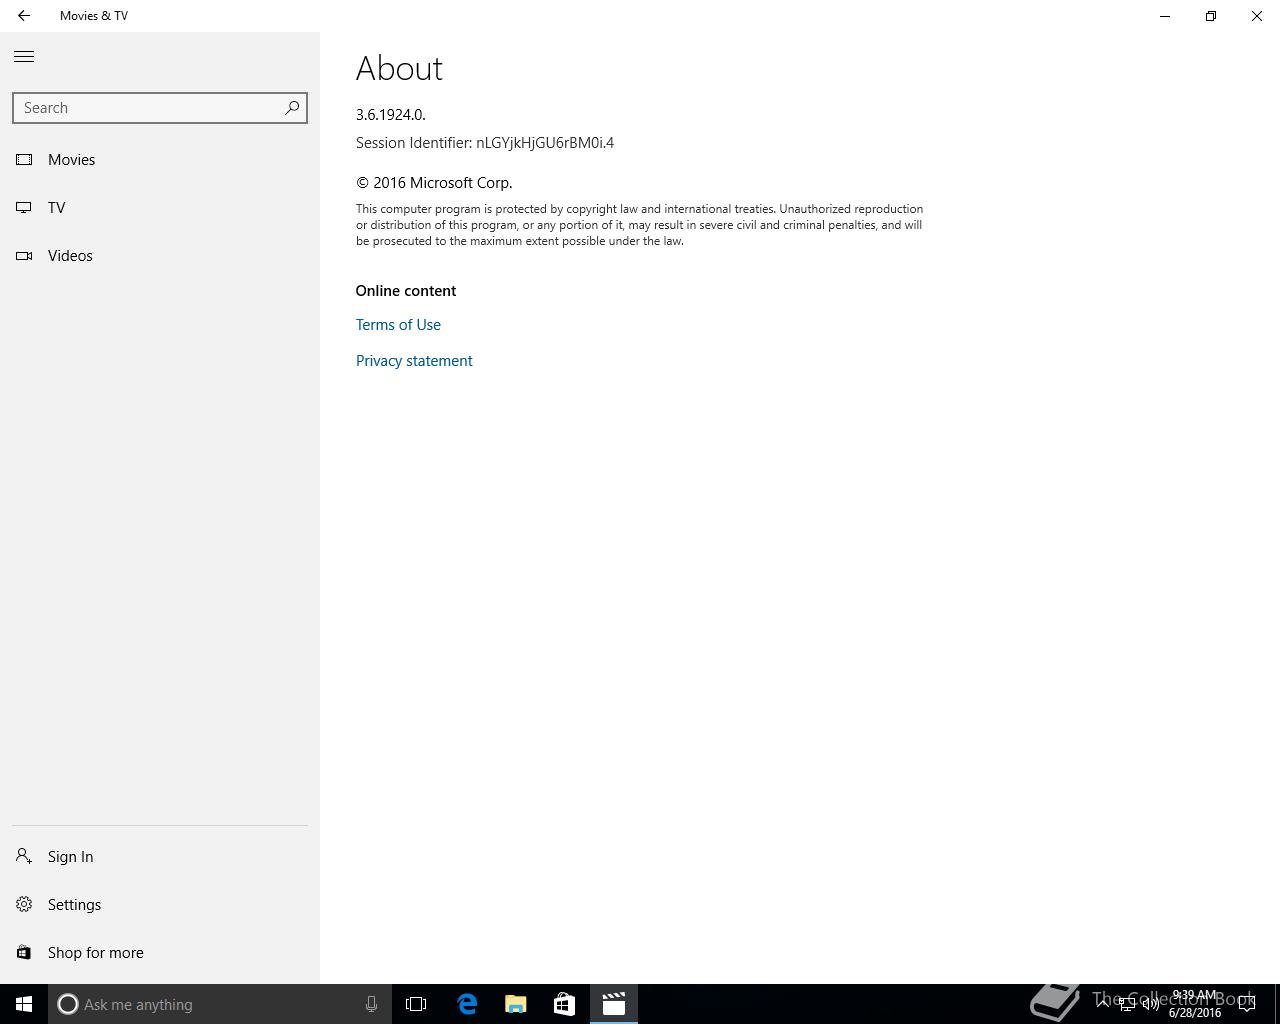
Task: Click the Movies & TV taskbar icon
Action: (614, 1004)
